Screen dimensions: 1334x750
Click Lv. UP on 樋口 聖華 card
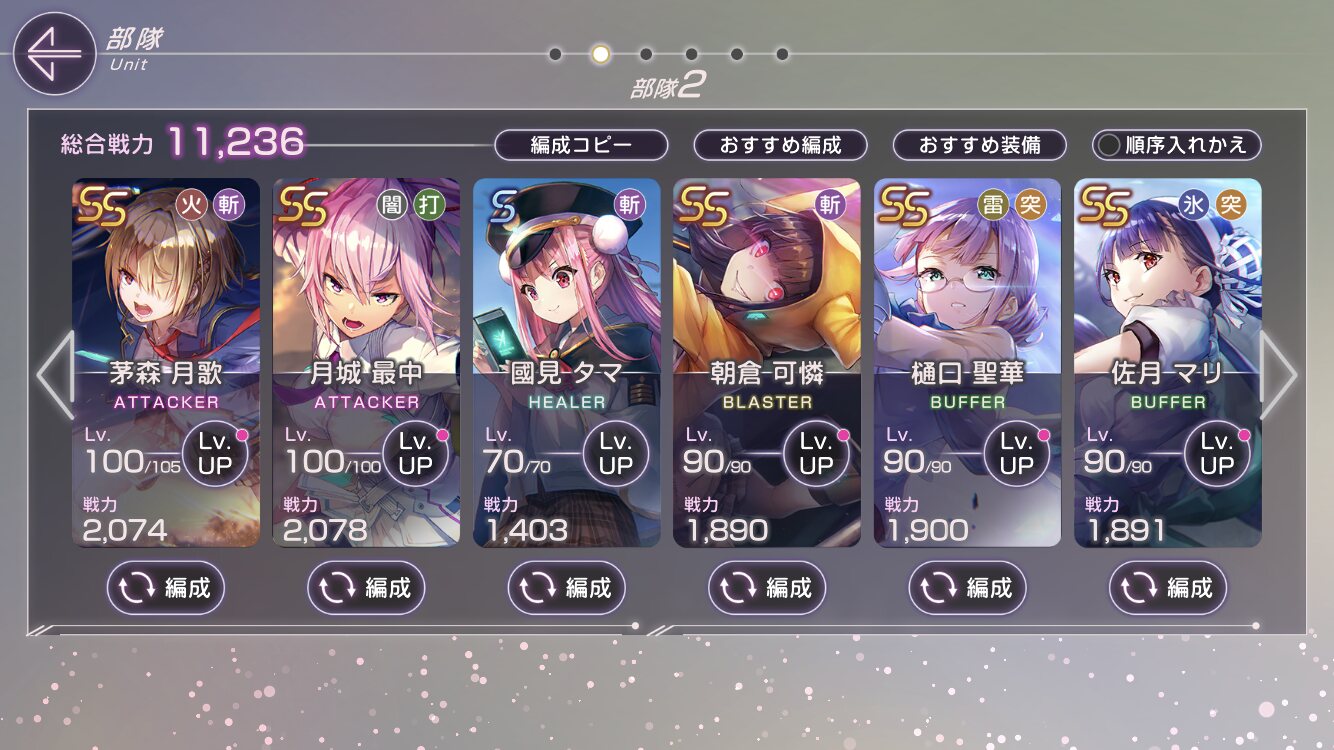[x=1017, y=453]
